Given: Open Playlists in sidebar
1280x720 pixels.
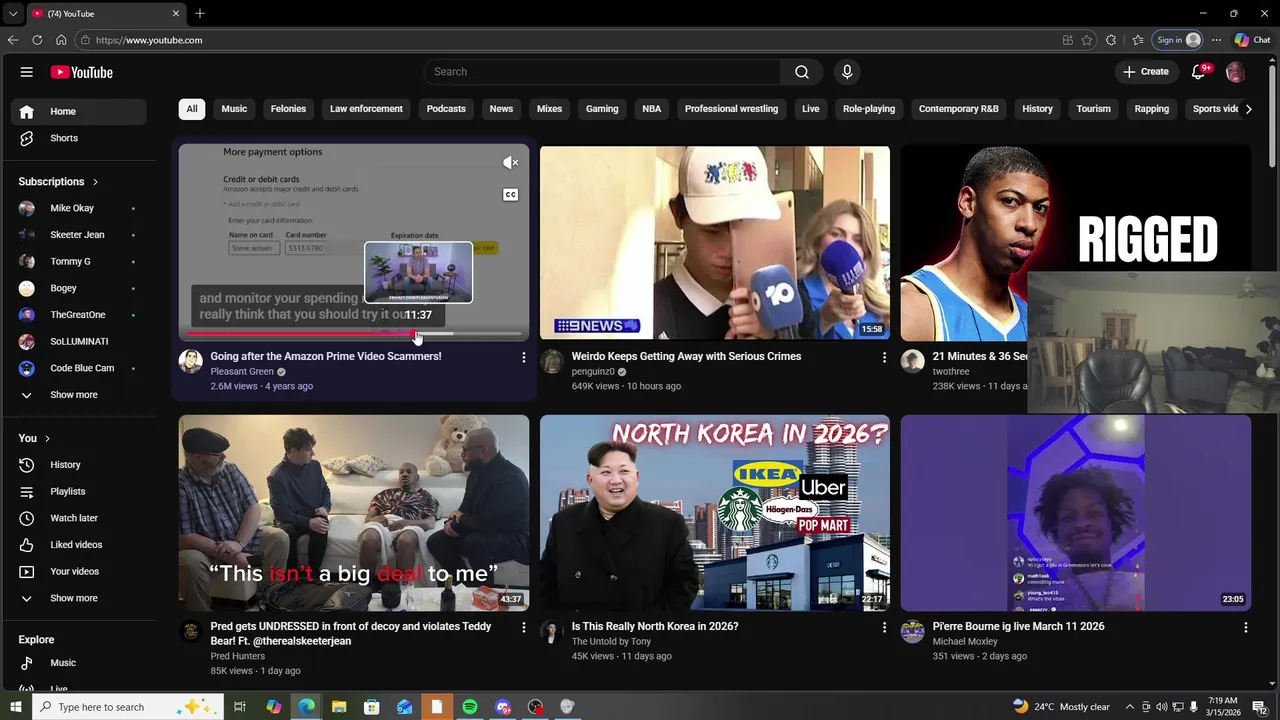Looking at the screenshot, I should 80,492.
